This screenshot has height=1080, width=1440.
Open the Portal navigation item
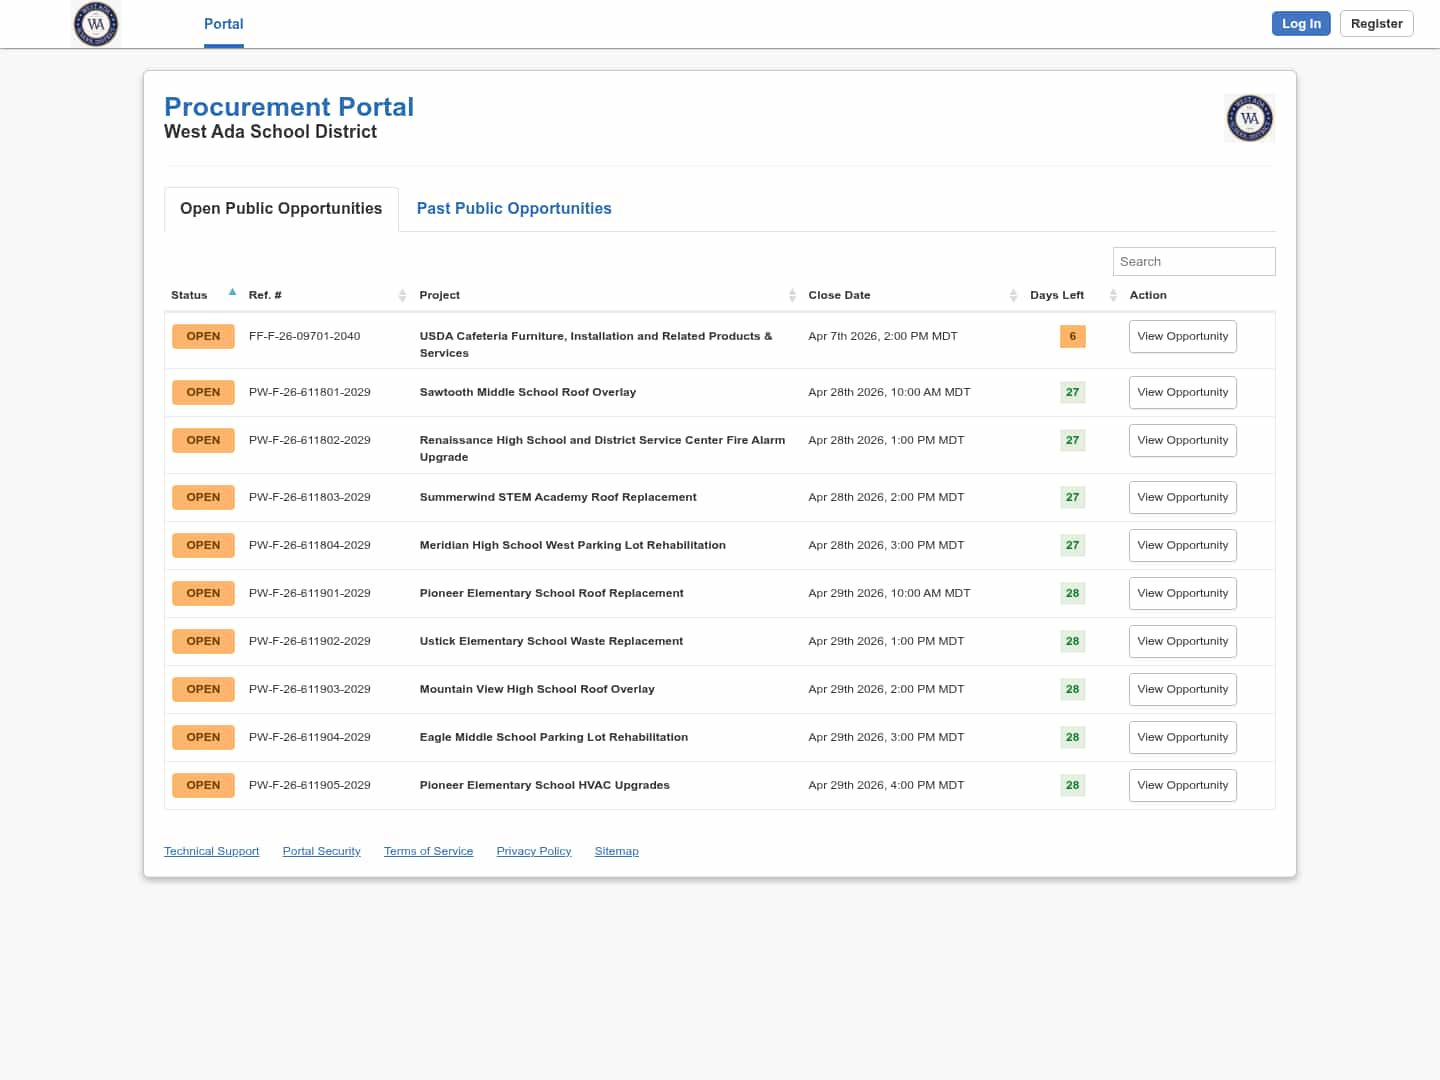pos(223,24)
